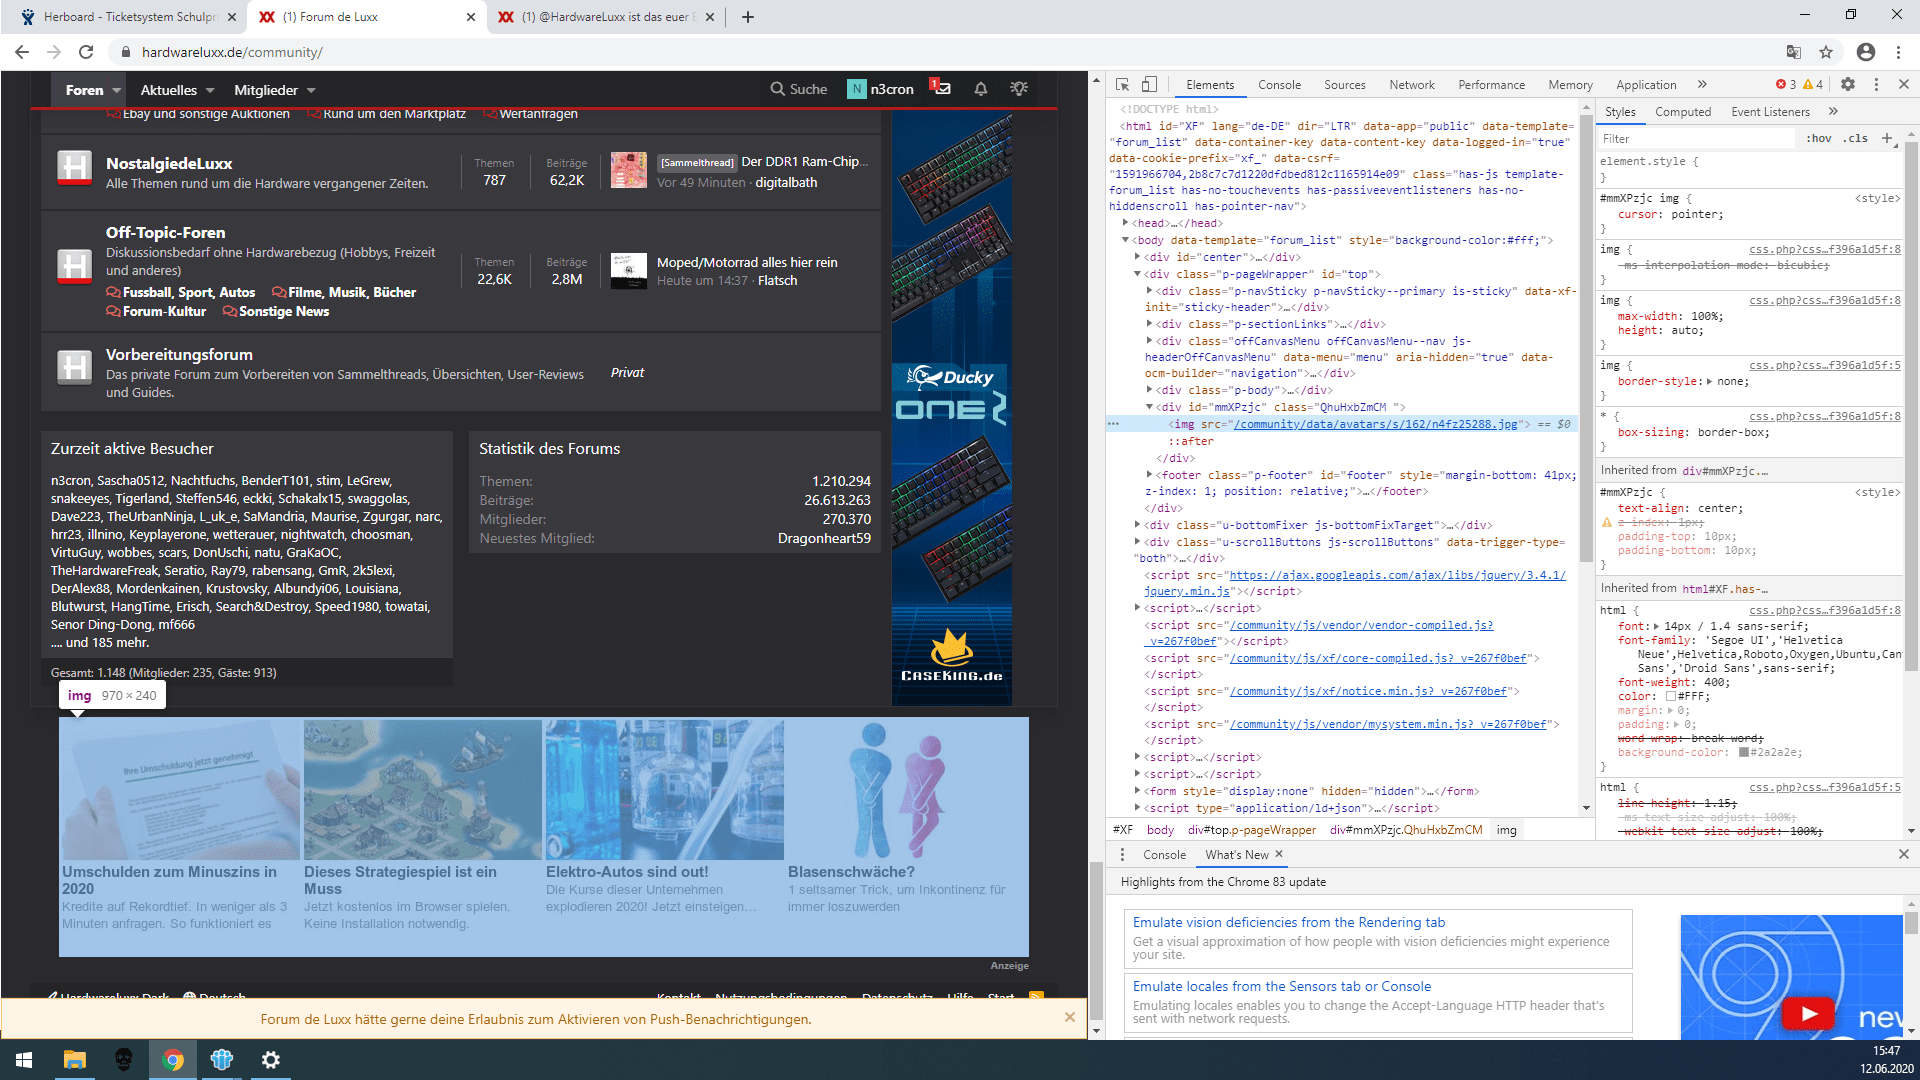
Task: Go back to previous page
Action: (22, 52)
